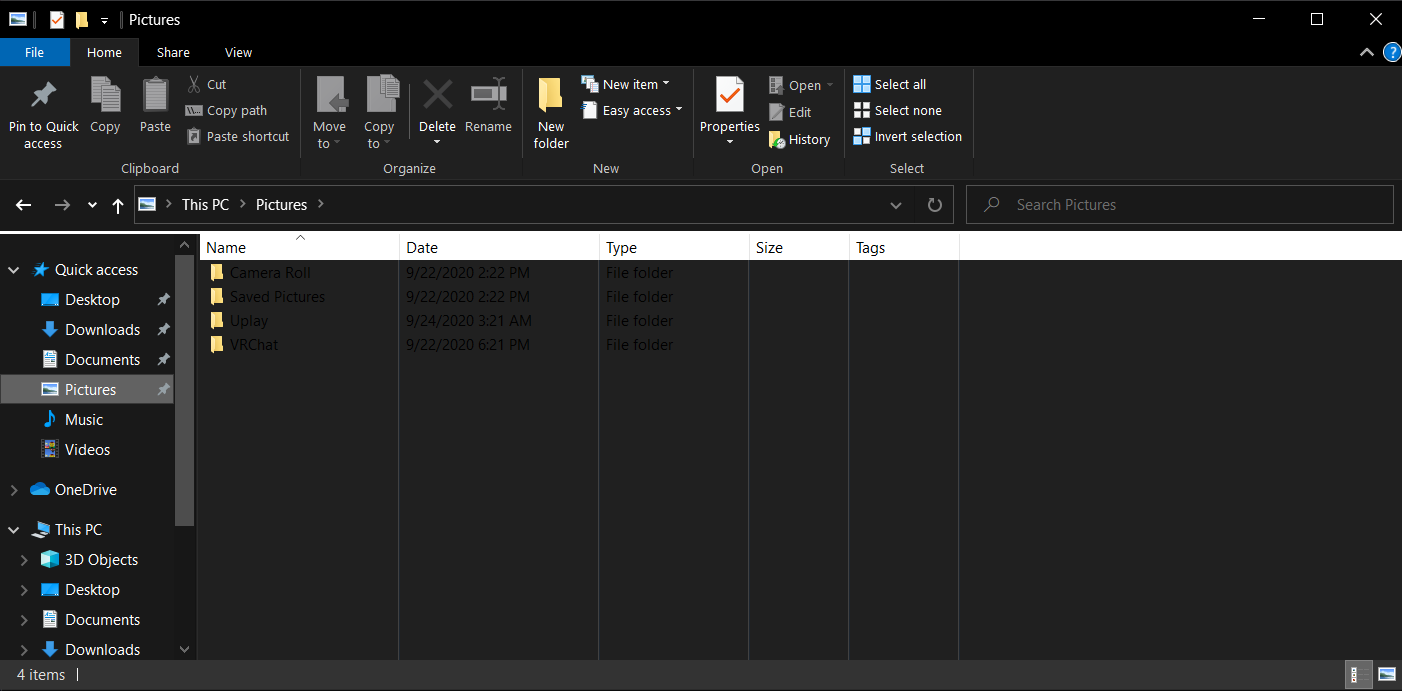Screen dimensions: 1402x691
Task: Sort by the Name column header
Action: 299,248
